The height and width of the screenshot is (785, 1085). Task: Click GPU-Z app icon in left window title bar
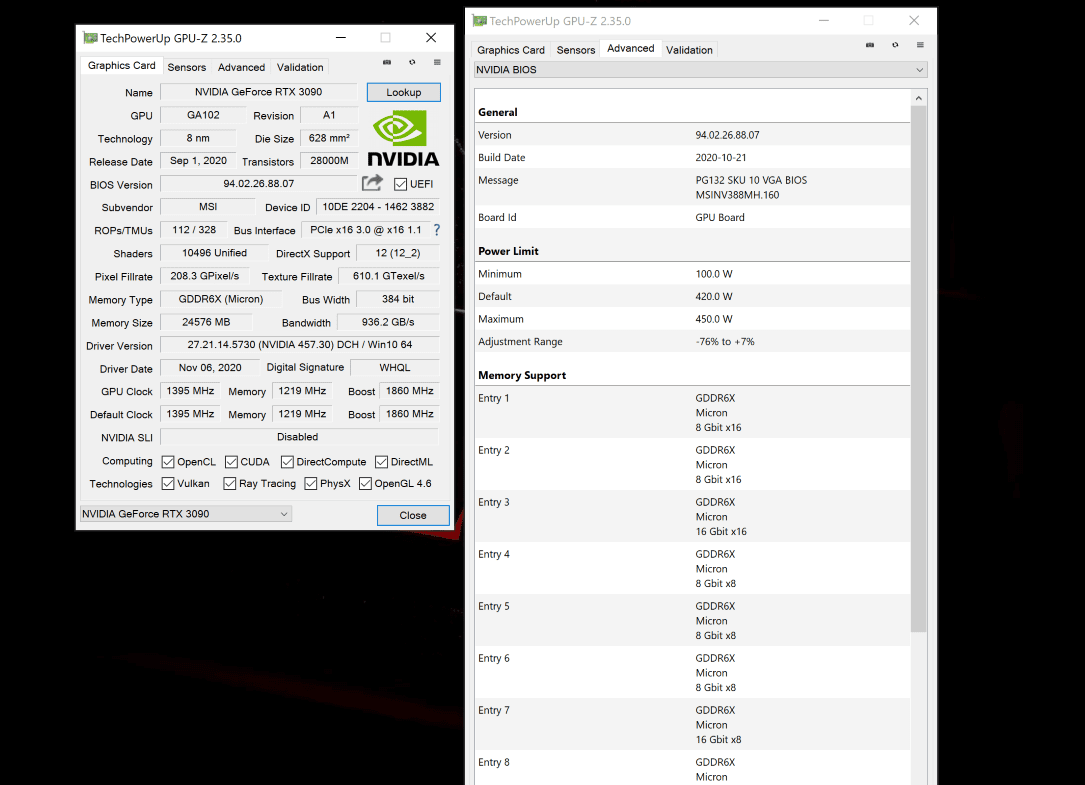click(x=89, y=37)
